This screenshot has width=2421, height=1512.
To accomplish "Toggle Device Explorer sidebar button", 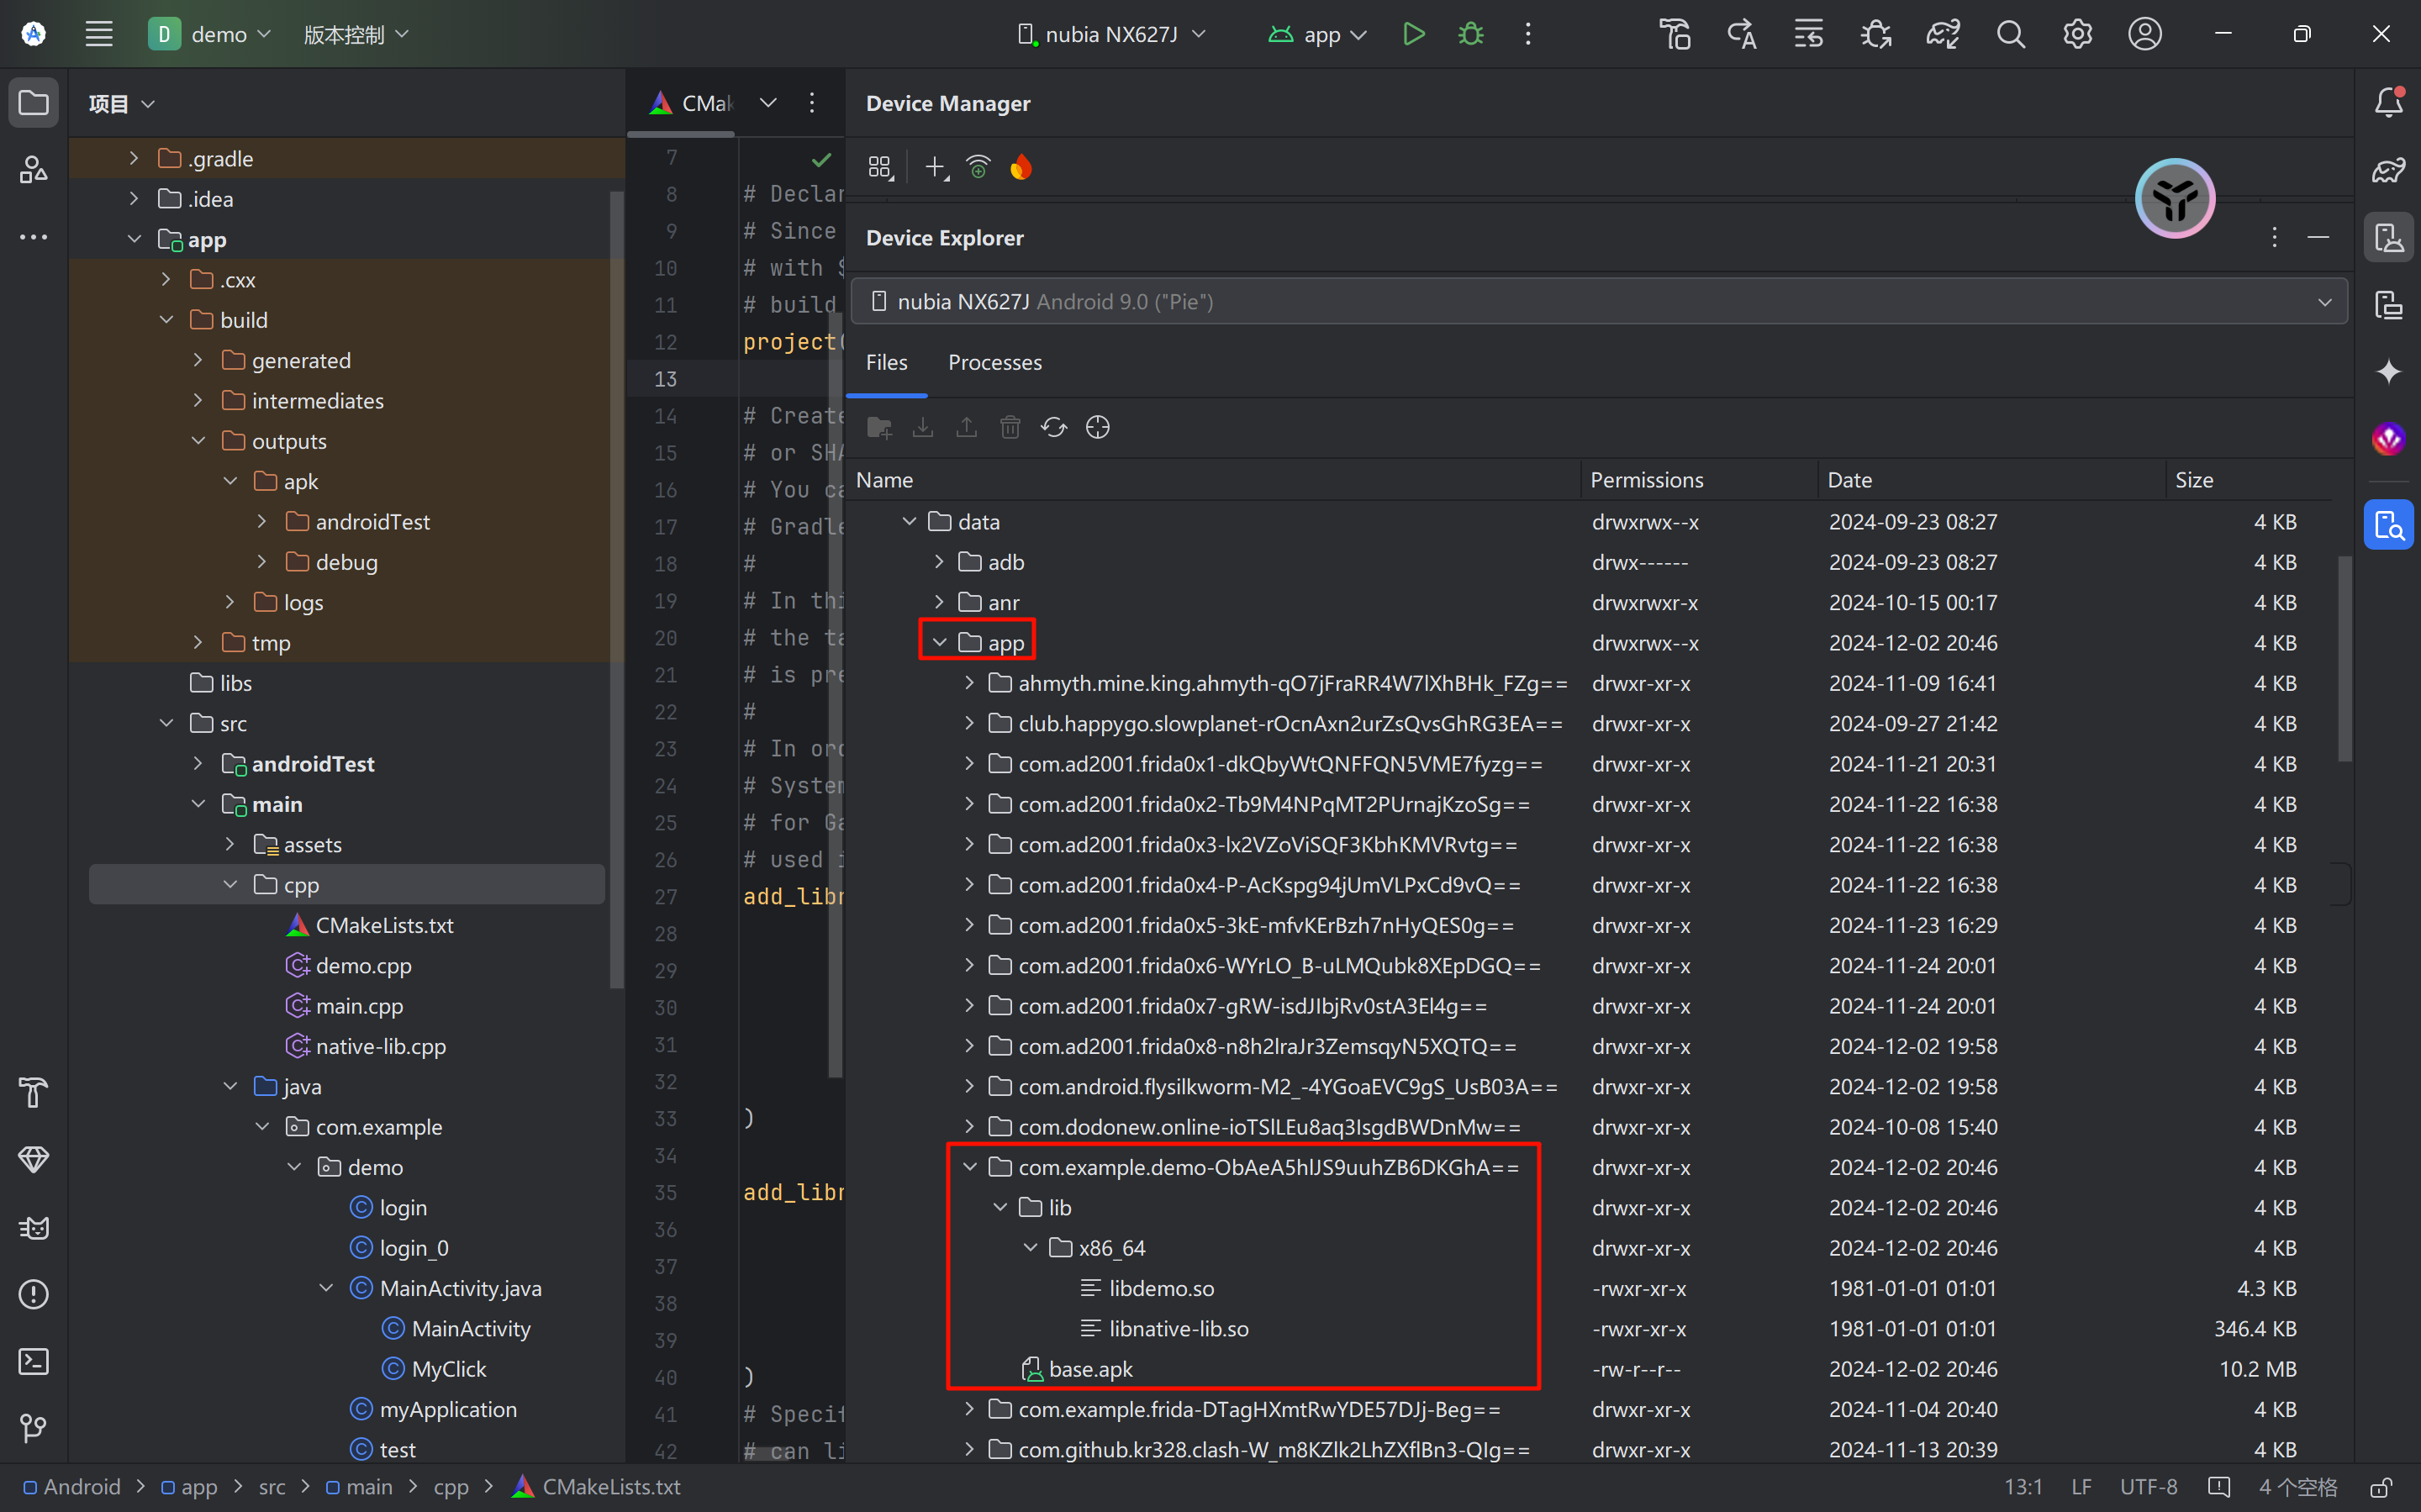I will (x=2388, y=525).
